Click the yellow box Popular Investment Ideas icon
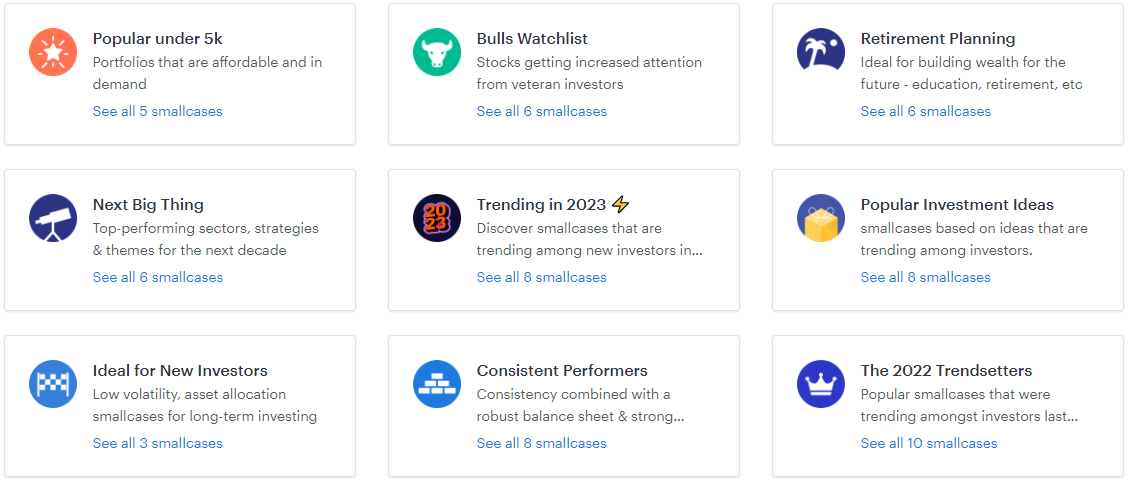This screenshot has height=483, width=1129. [x=821, y=218]
